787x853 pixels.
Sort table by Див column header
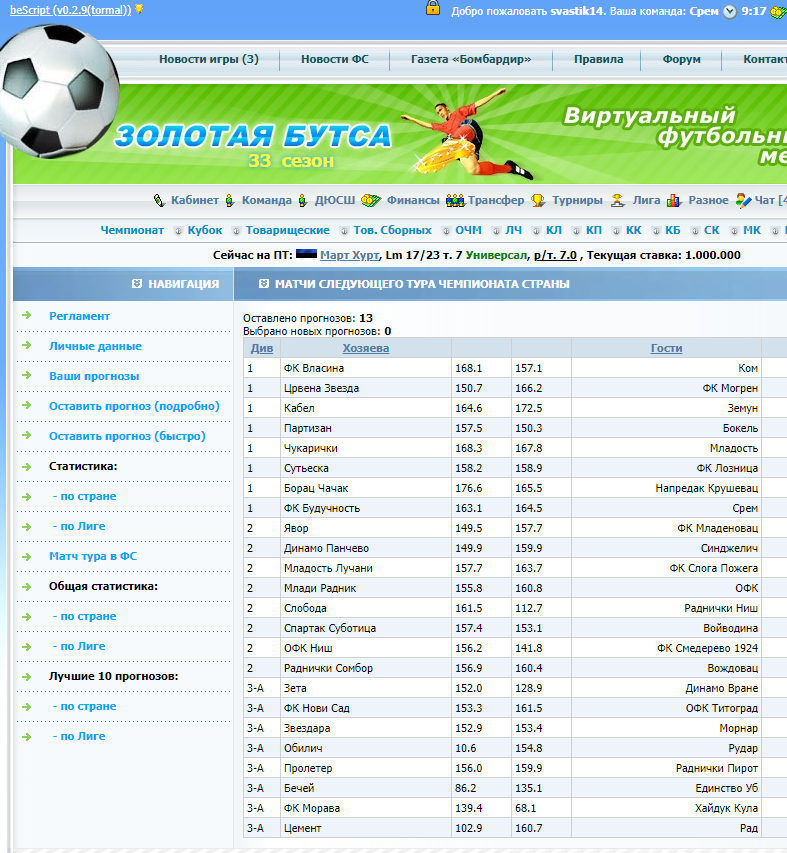tap(262, 348)
